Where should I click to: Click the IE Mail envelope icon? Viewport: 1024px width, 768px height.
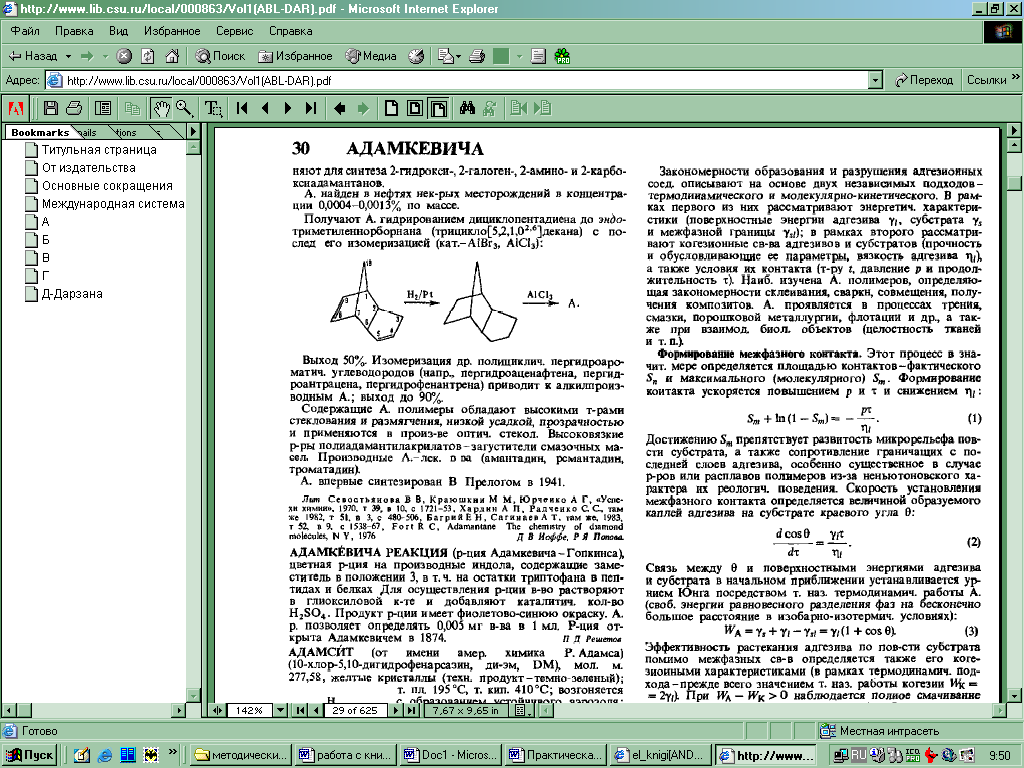tap(445, 56)
